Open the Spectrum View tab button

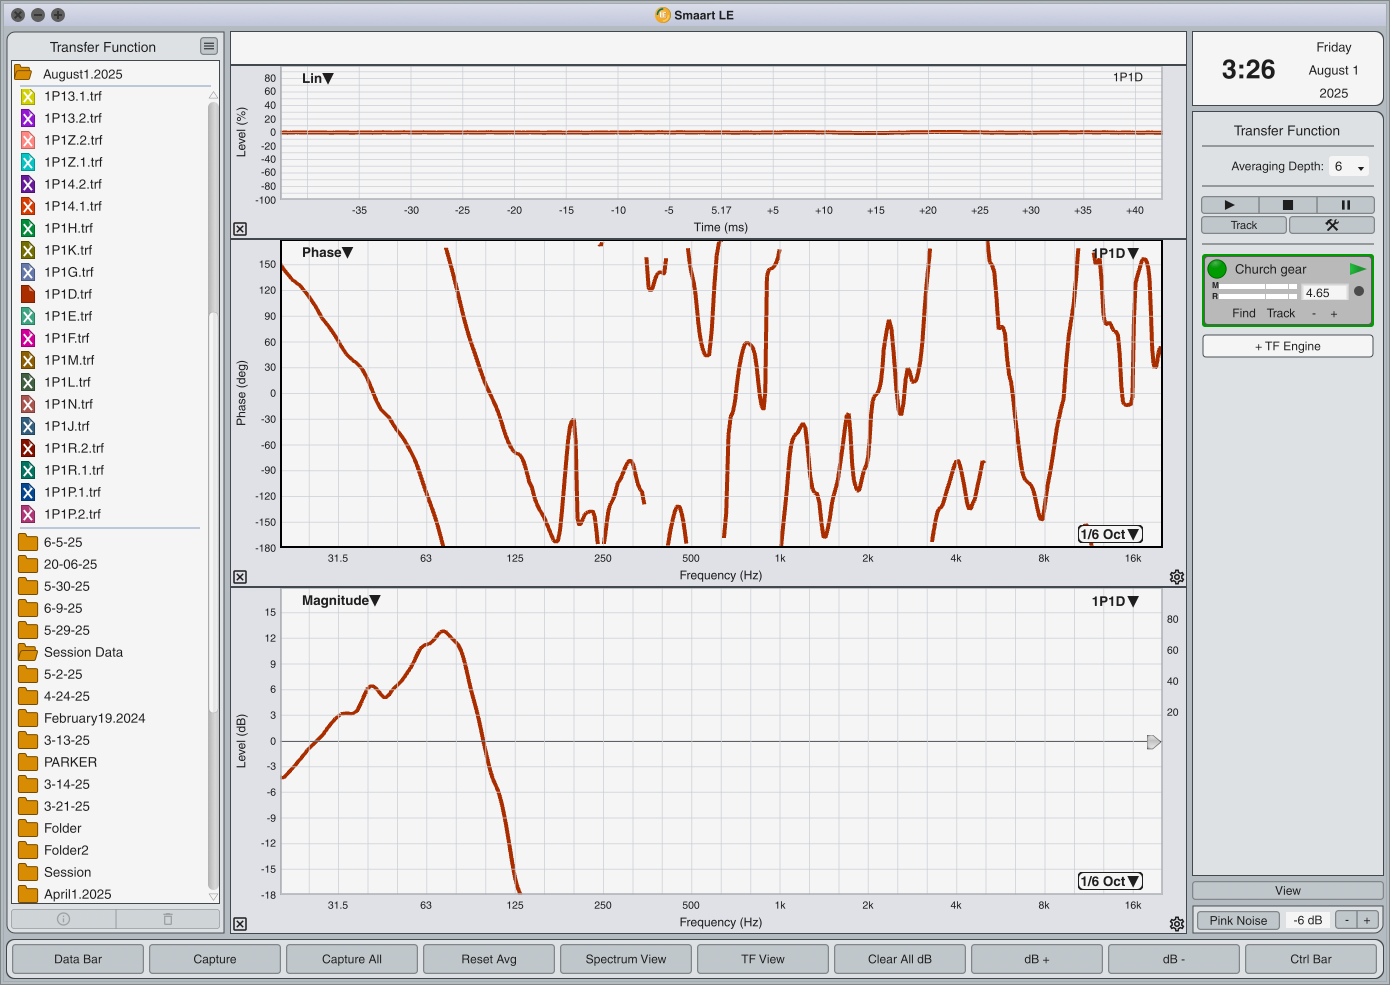click(626, 959)
